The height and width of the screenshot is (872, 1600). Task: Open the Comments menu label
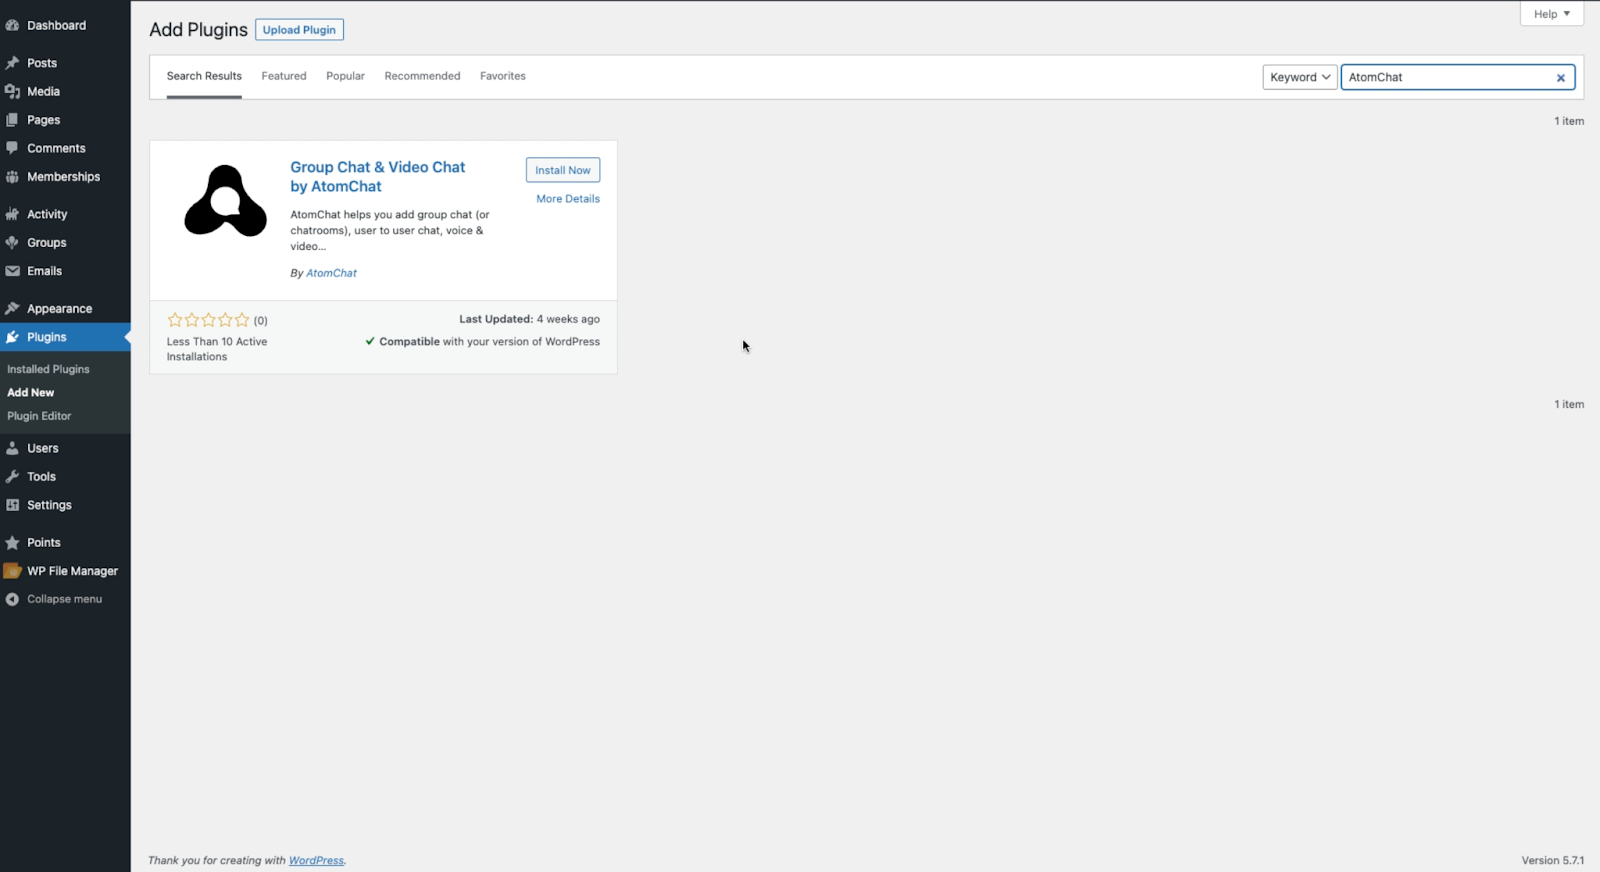(56, 148)
